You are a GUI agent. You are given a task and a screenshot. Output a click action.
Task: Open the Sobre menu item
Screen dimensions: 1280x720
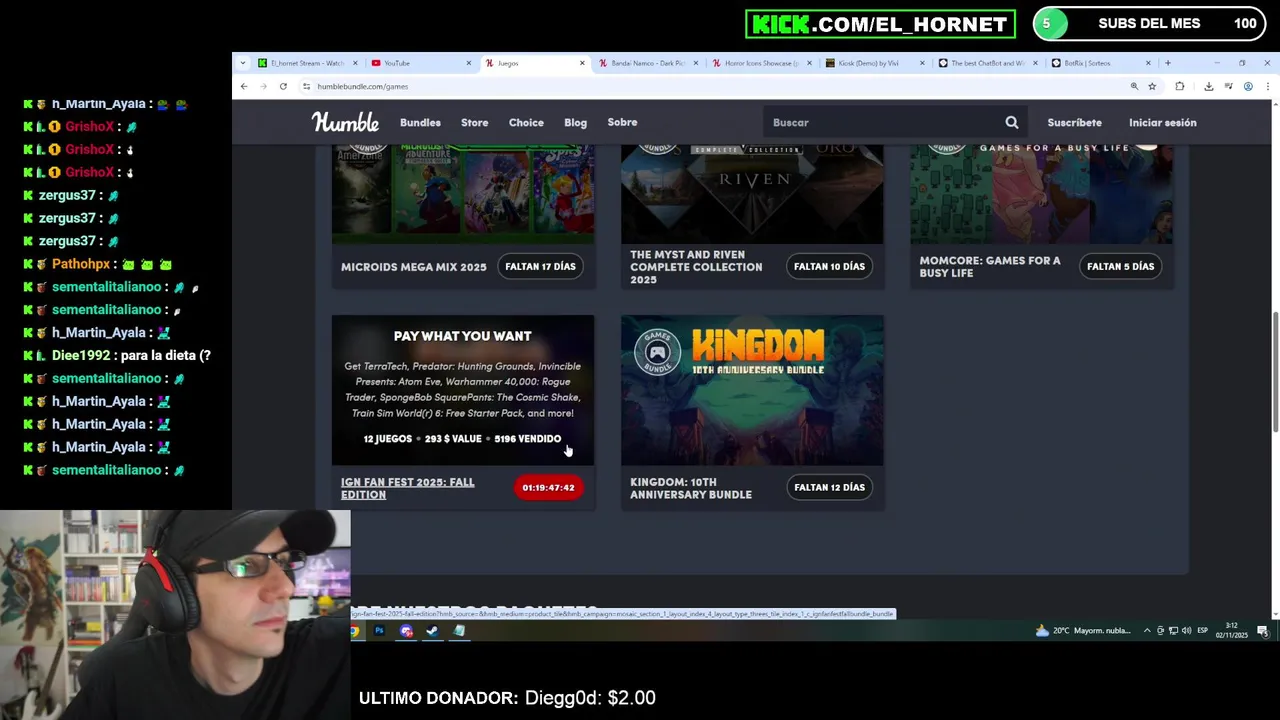tap(622, 122)
